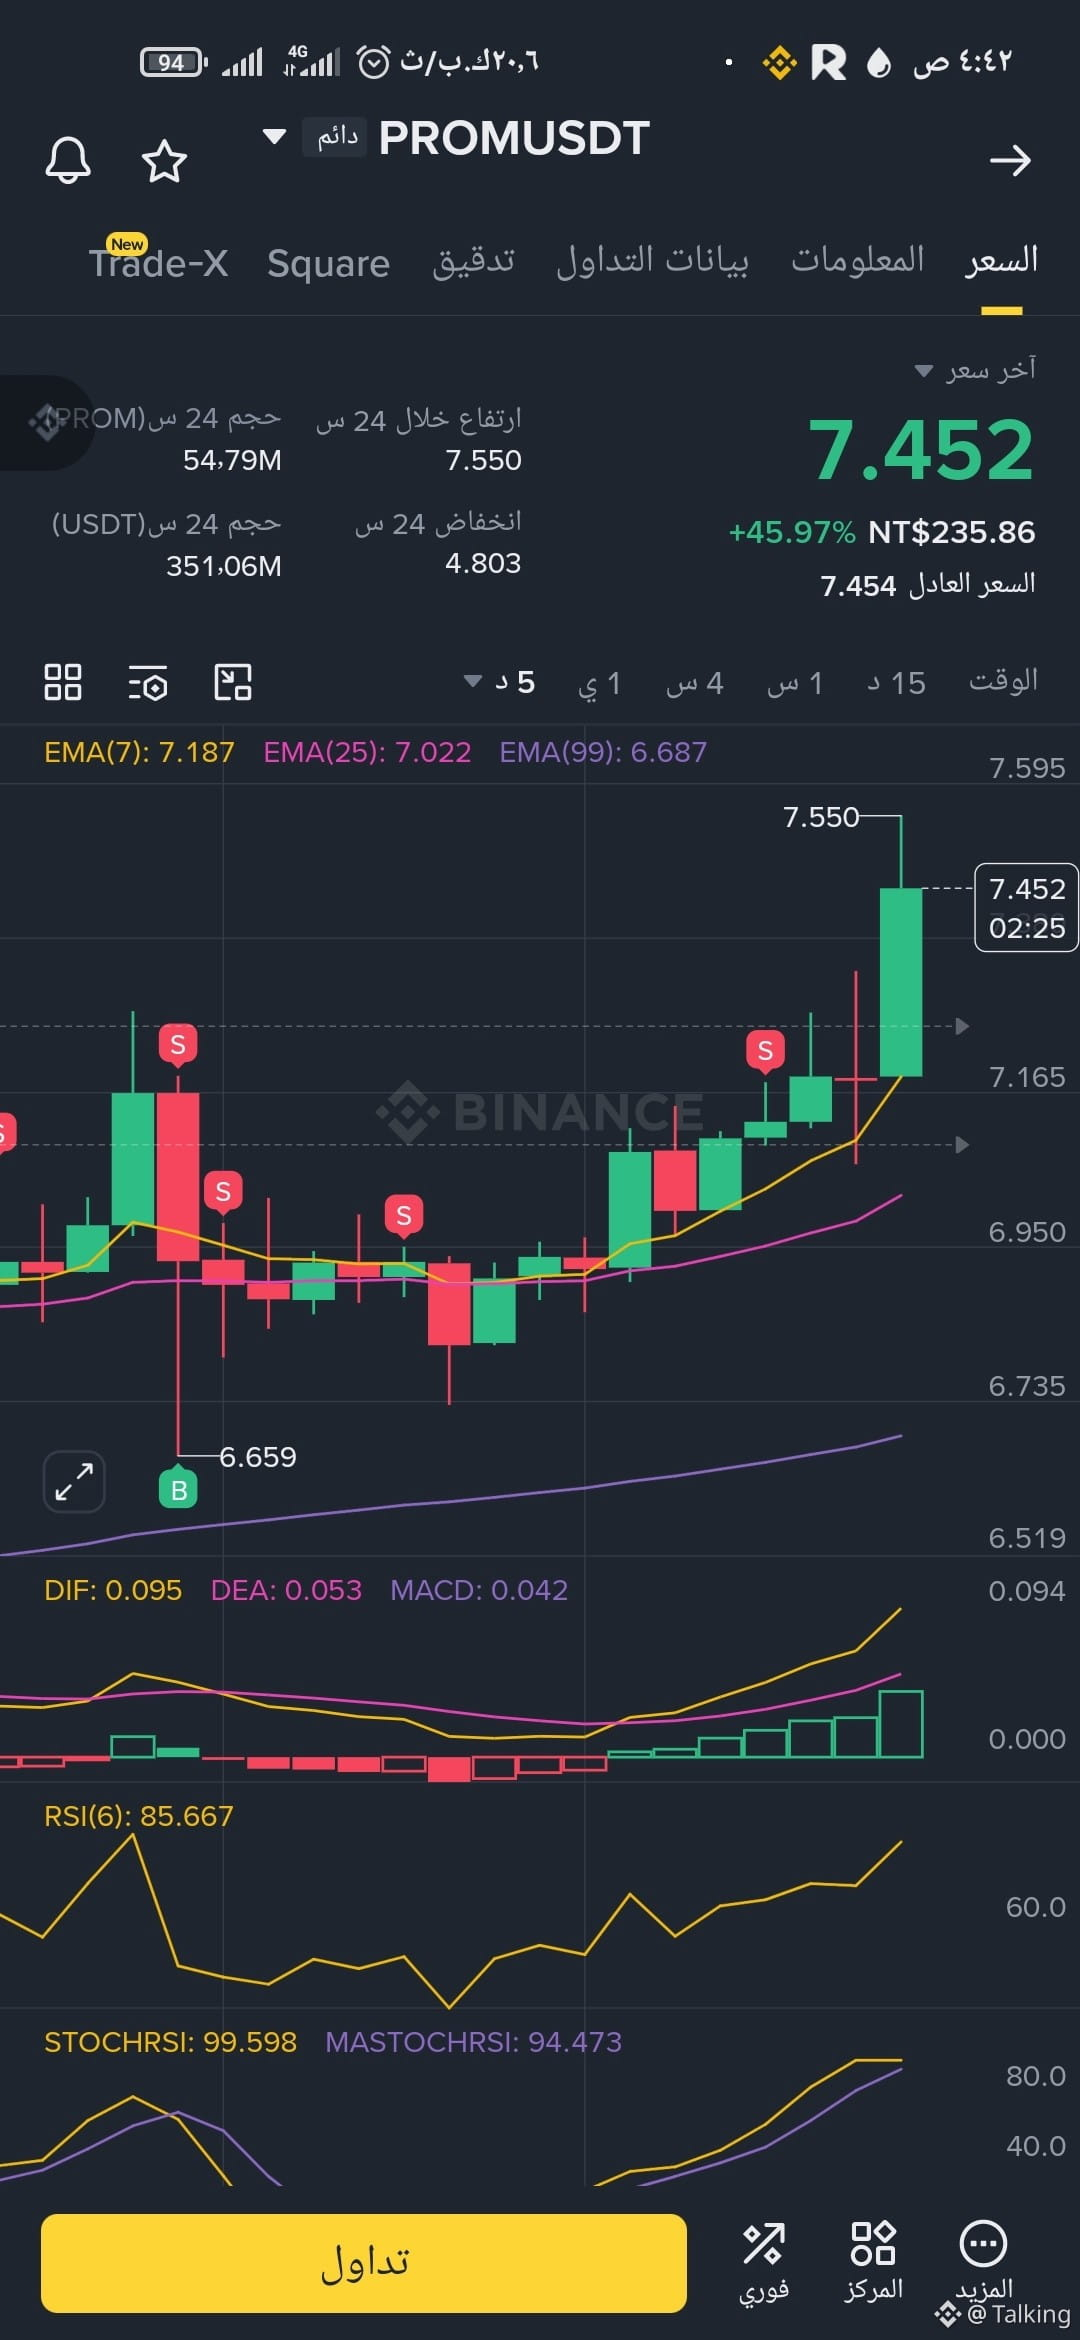Open the بيانات التداول tab

pos(652,261)
